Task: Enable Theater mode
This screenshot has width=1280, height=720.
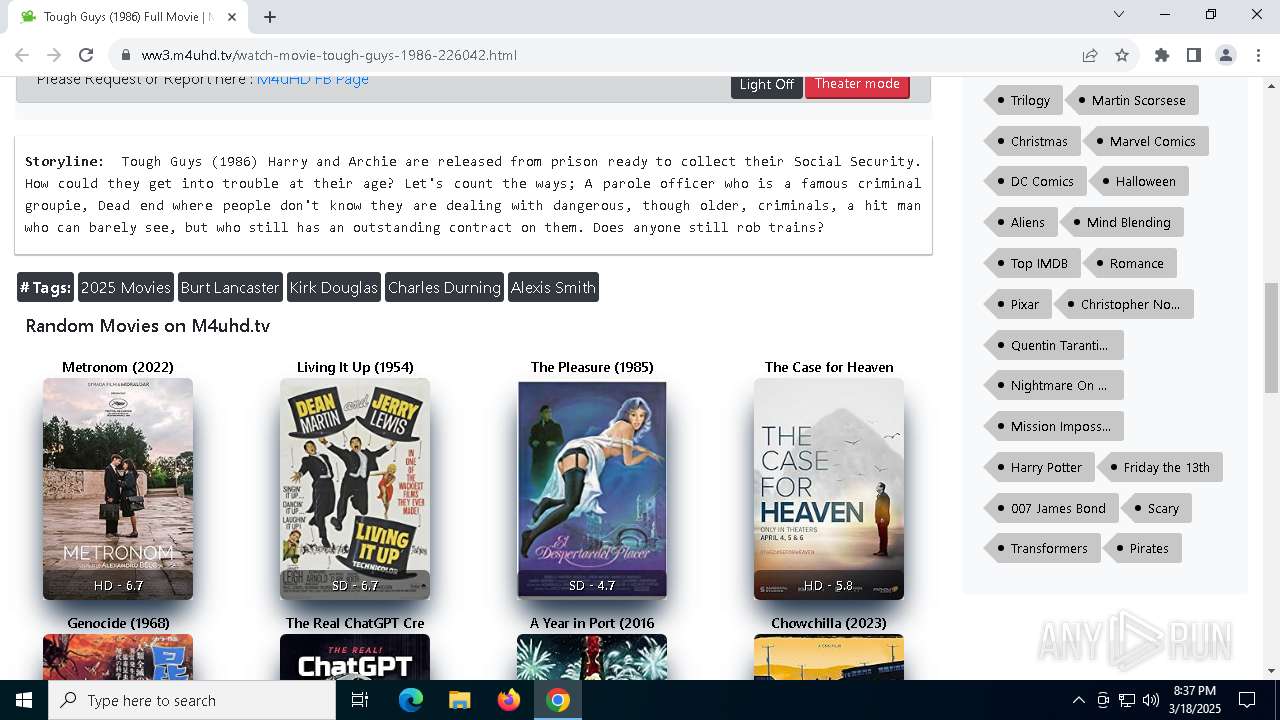Action: (x=857, y=85)
